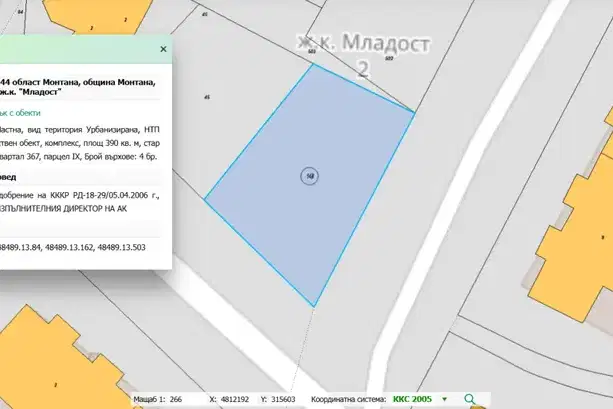Image resolution: width=613 pixels, height=409 pixels.
Task: Click adjacent parcel identifier 48489.13.162
Action: coord(69,247)
